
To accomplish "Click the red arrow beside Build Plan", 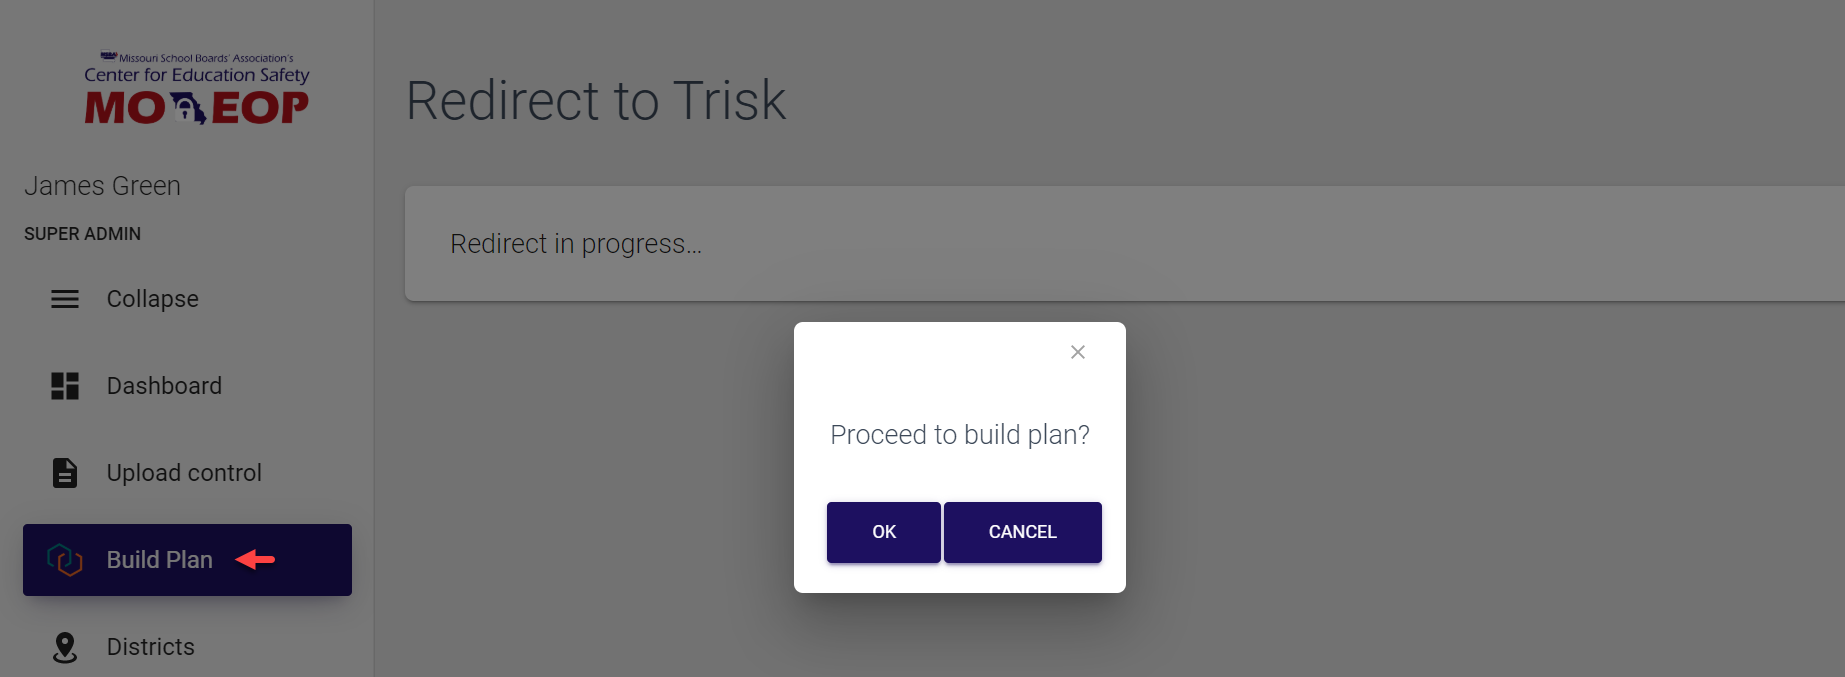I will (x=255, y=560).
